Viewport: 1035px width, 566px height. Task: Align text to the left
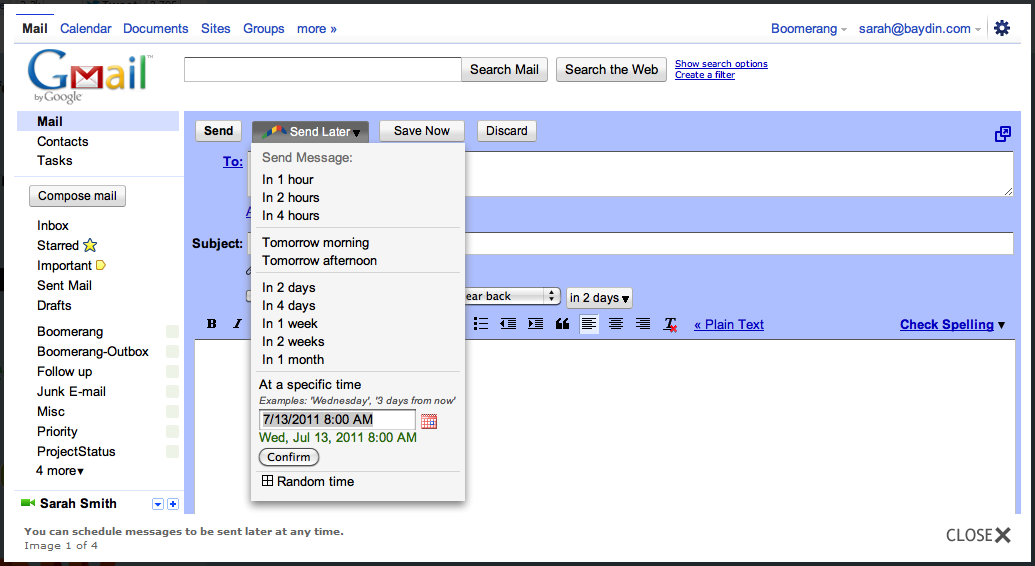coord(589,324)
